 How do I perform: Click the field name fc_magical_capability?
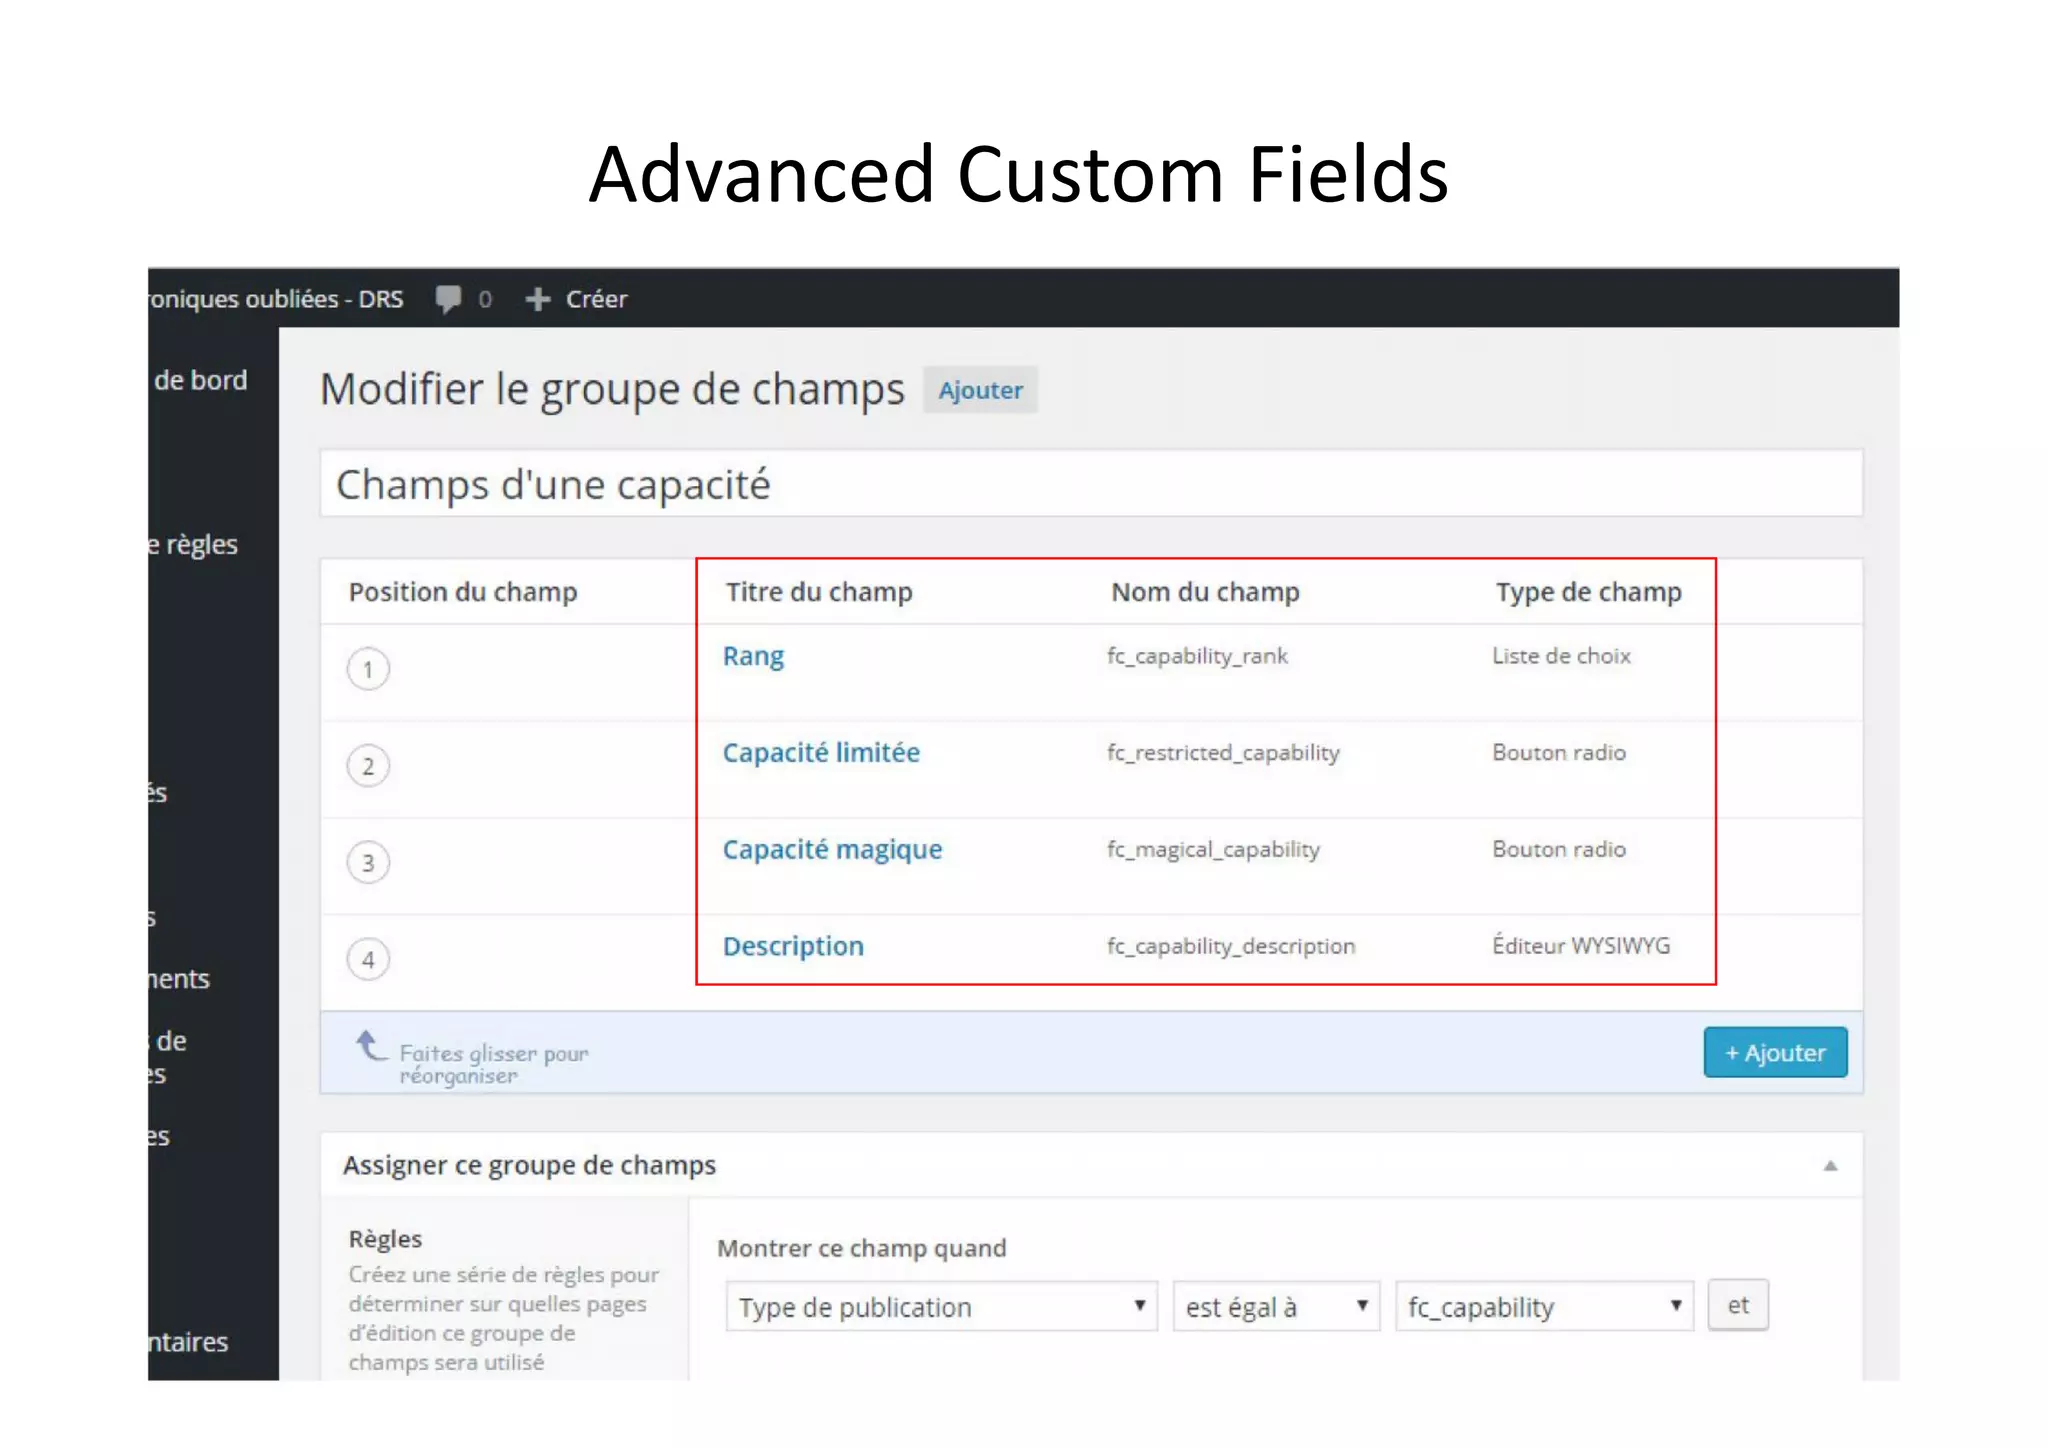(1213, 850)
